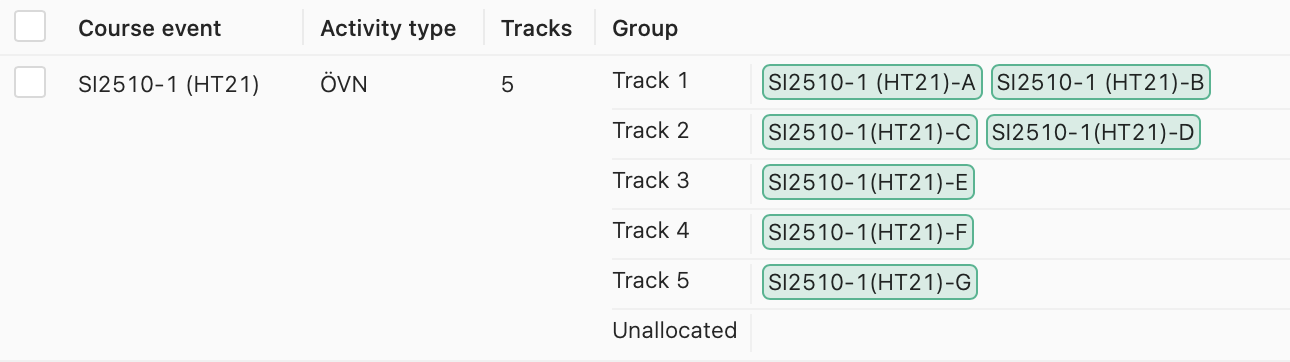Select the Track 4 row label
Image resolution: width=1290 pixels, height=362 pixels.
point(651,230)
